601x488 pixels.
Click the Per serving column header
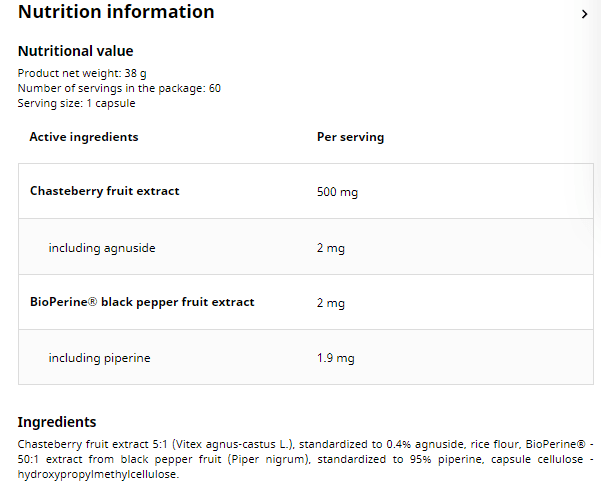coord(350,137)
